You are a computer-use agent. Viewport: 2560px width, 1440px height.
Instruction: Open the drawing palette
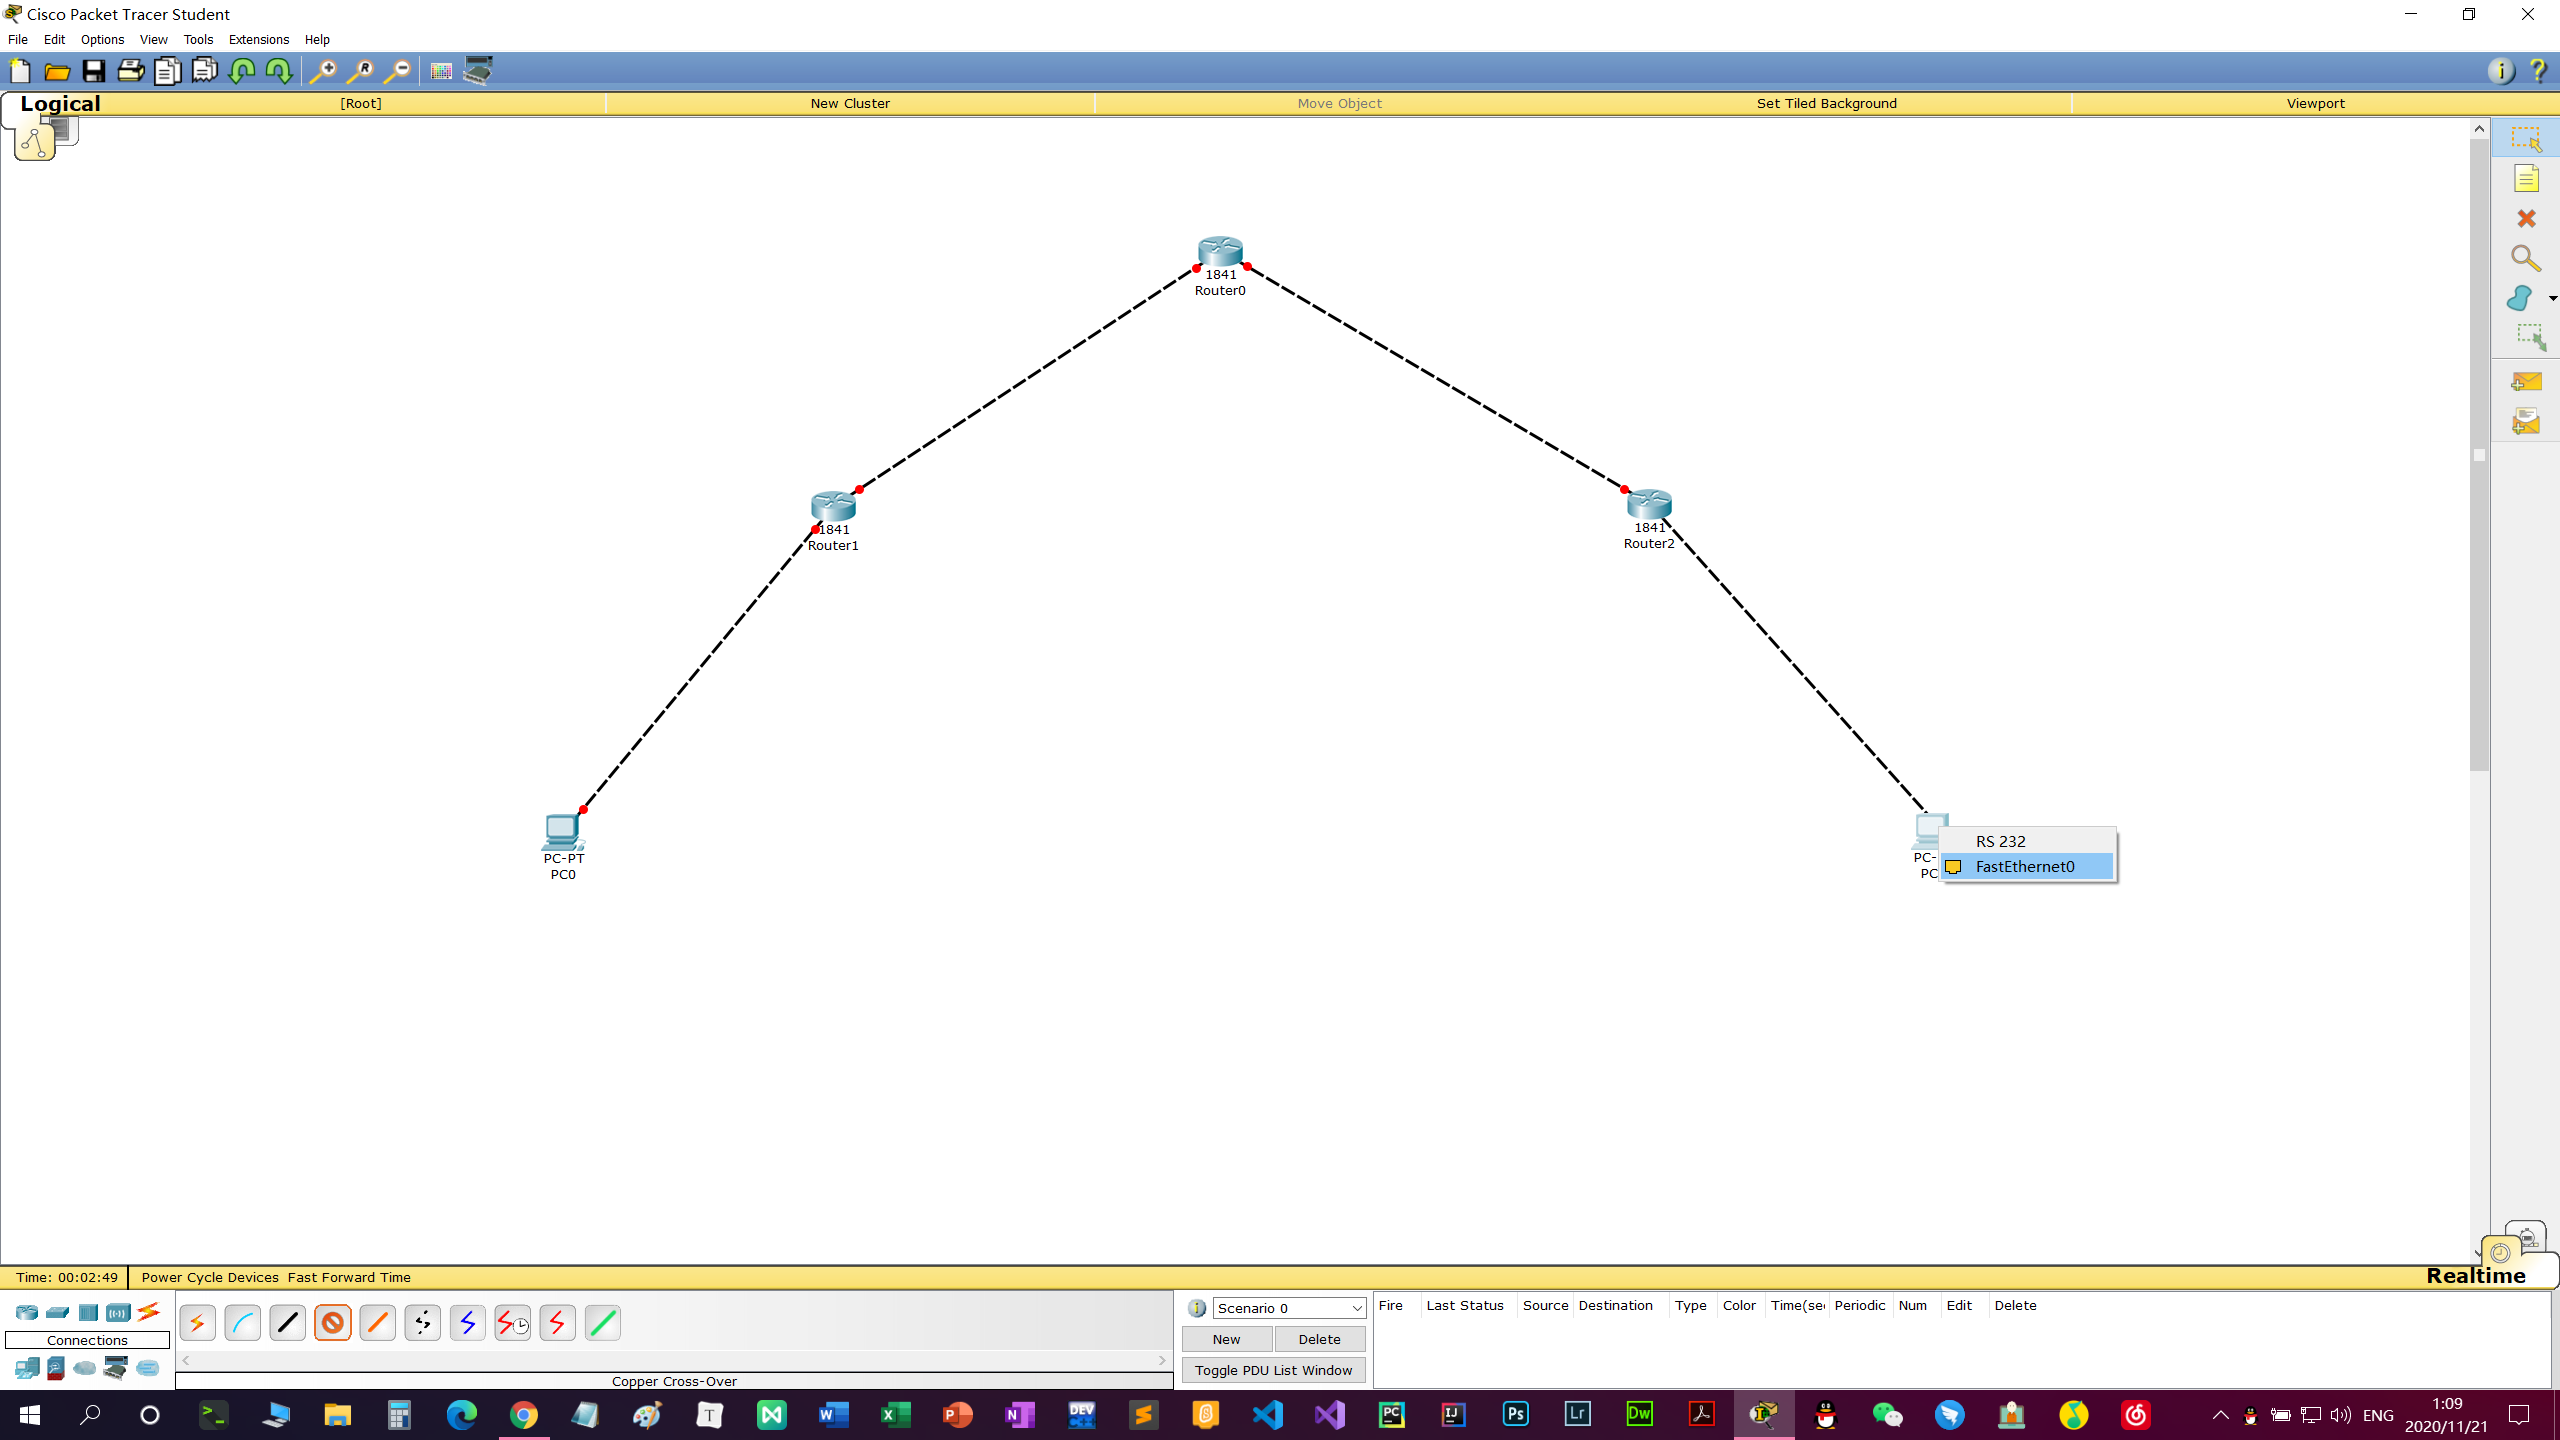click(x=441, y=71)
